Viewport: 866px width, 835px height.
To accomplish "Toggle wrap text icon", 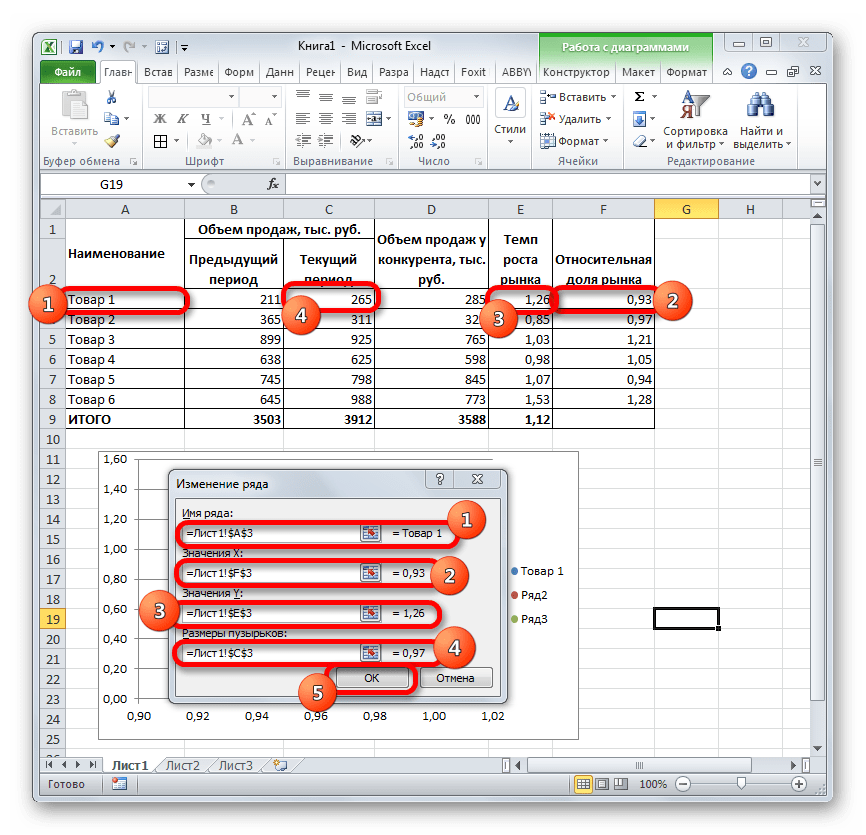I will (x=374, y=97).
